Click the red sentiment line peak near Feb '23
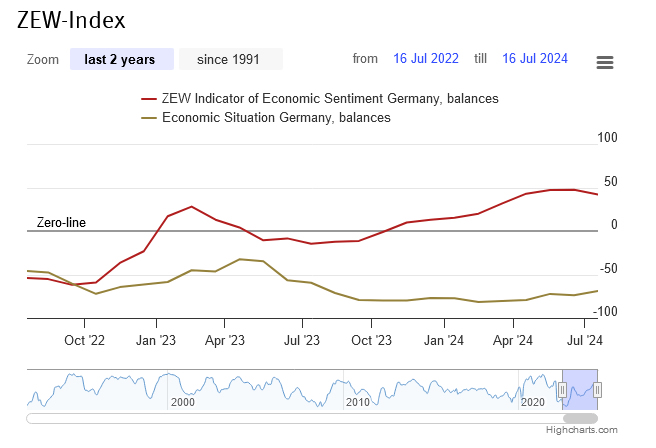 191,207
